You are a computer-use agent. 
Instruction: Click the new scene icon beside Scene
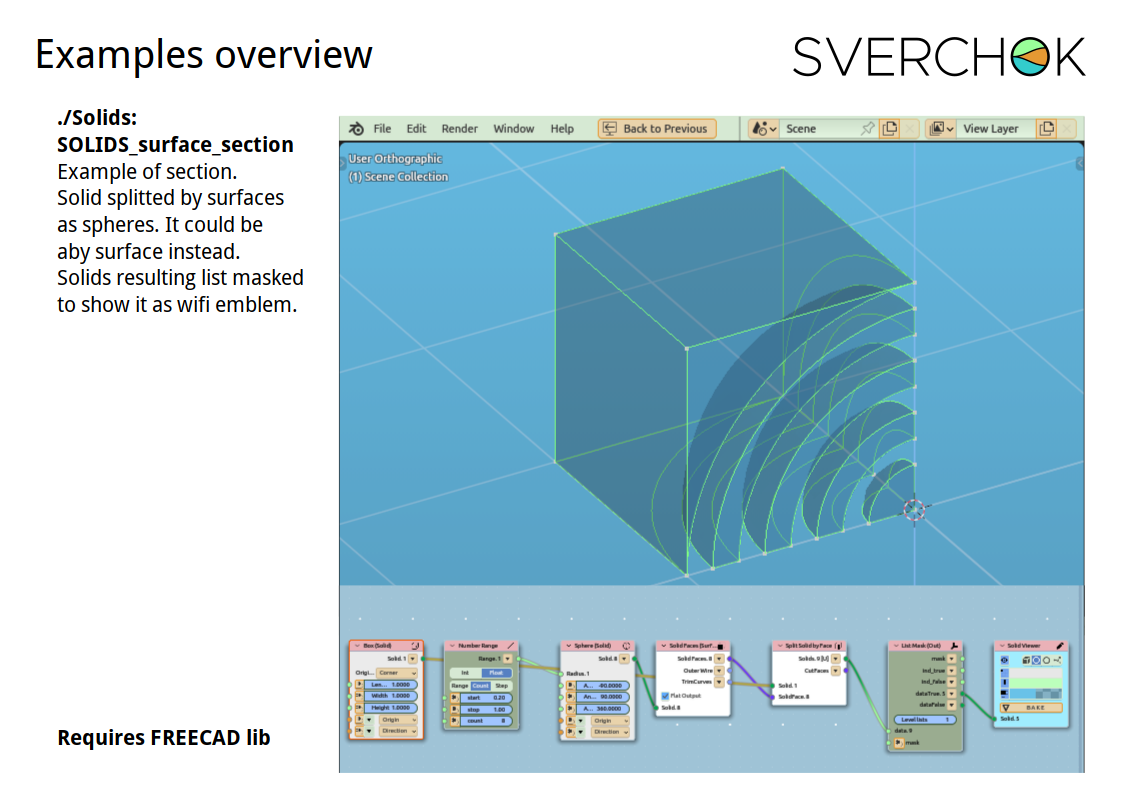[889, 129]
